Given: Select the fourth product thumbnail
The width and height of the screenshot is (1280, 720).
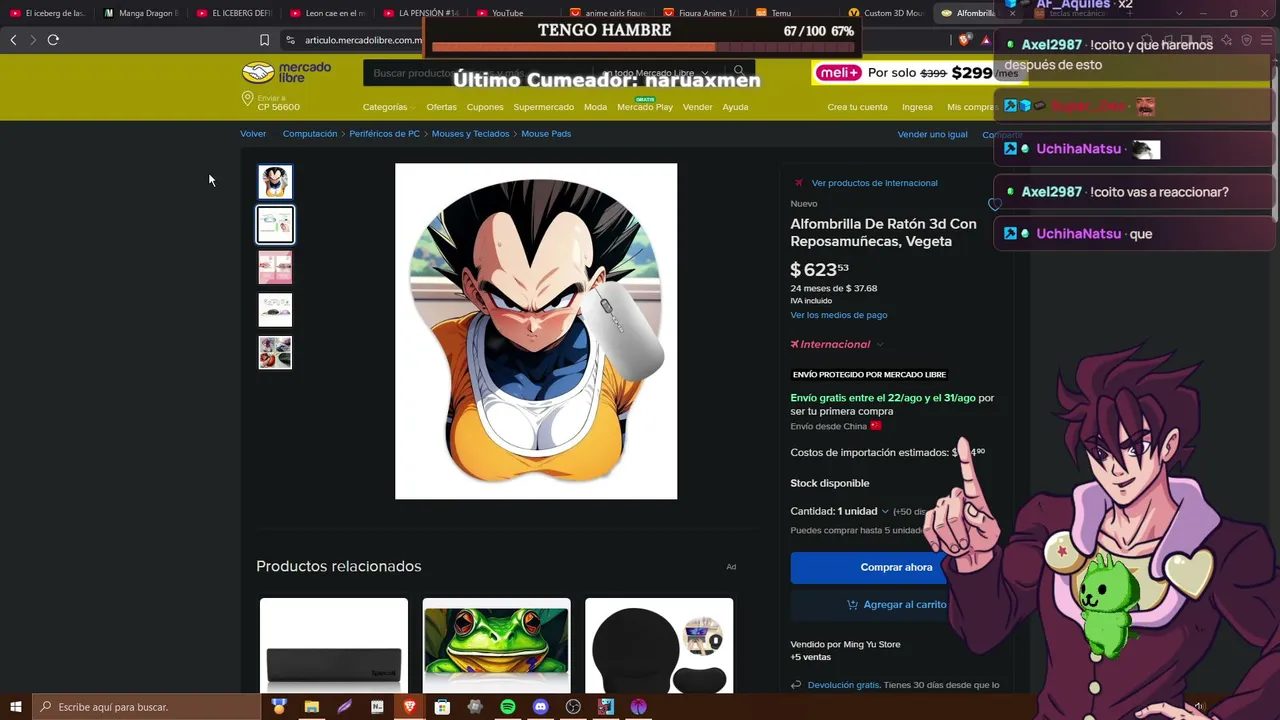Looking at the screenshot, I should pos(275,310).
